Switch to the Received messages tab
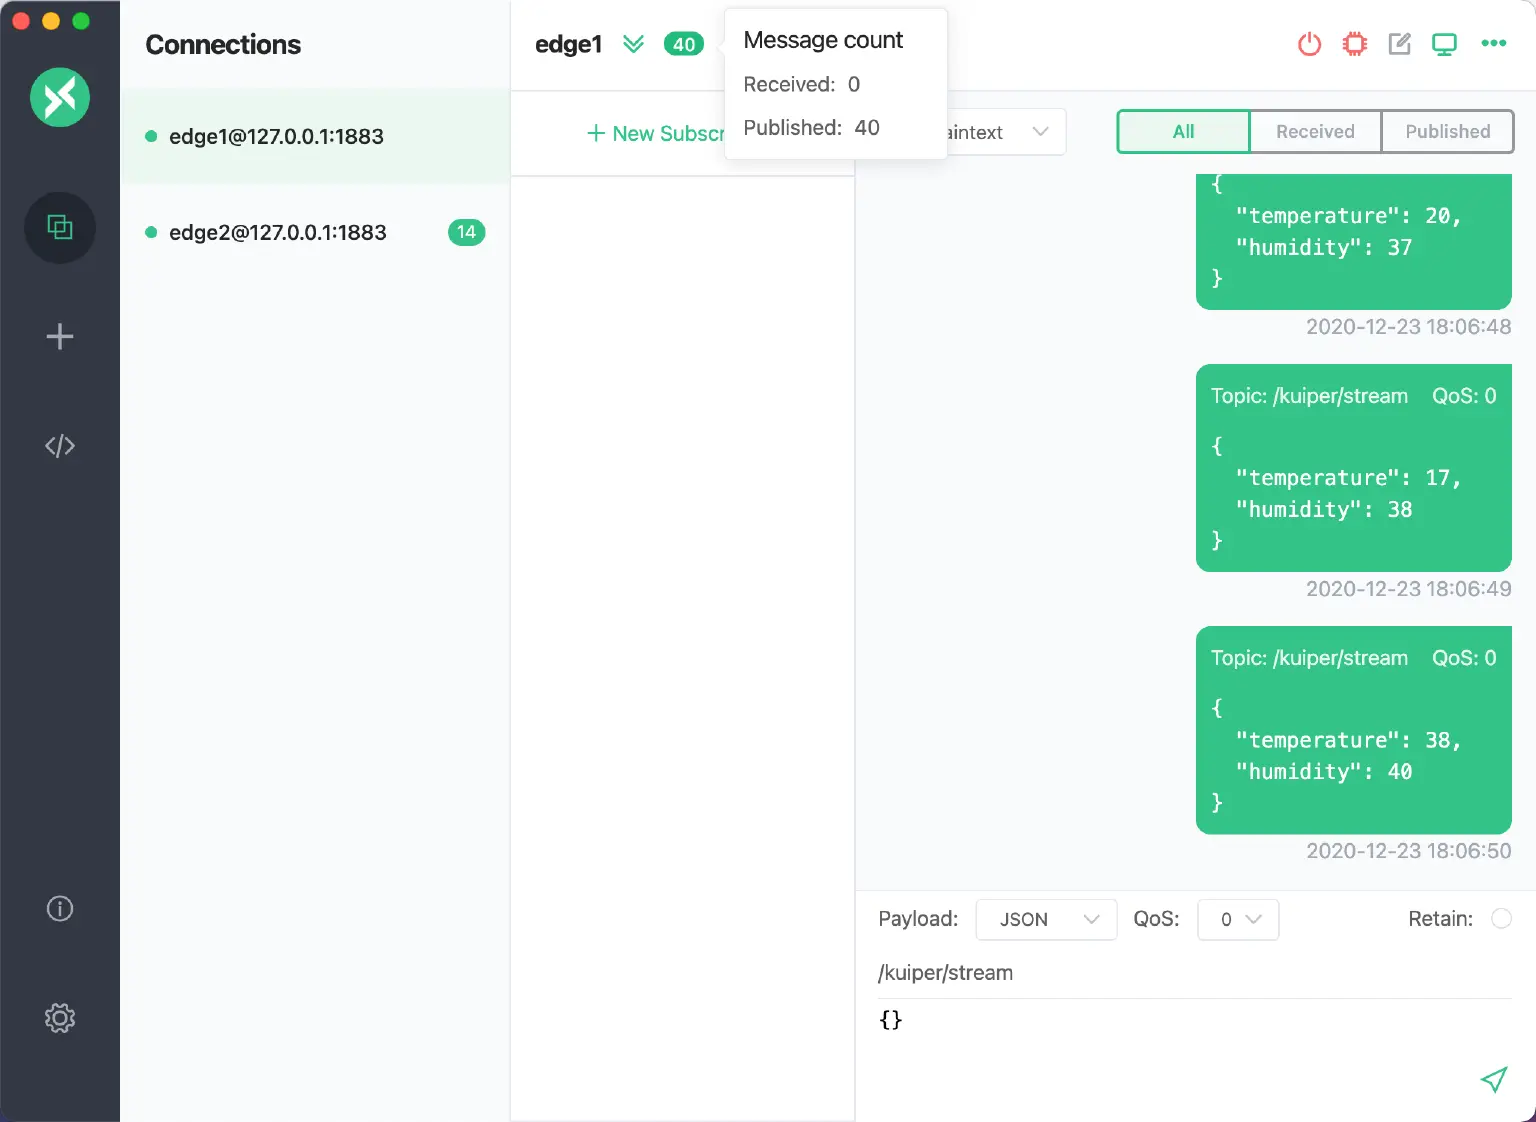Image resolution: width=1536 pixels, height=1122 pixels. pyautogui.click(x=1315, y=132)
